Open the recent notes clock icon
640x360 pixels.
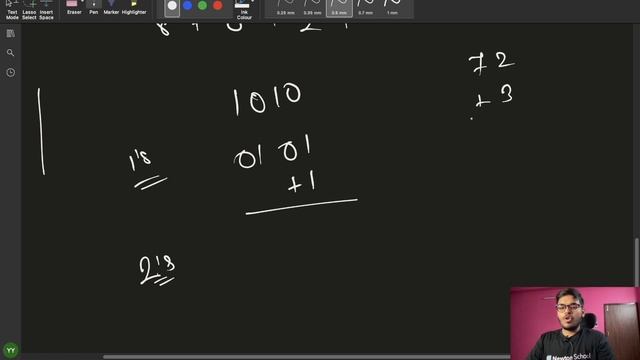[x=11, y=73]
